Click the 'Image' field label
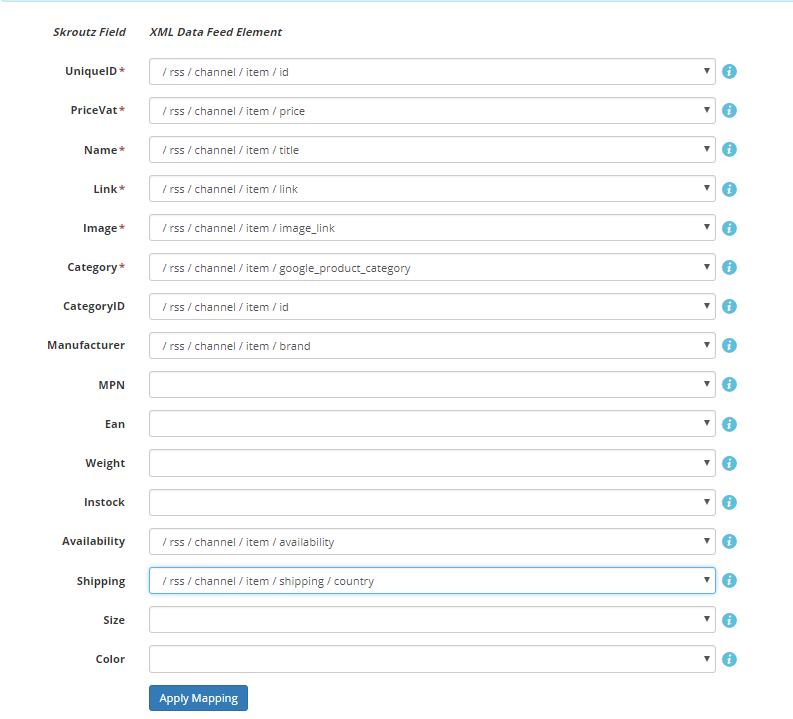Viewport: 793px width, 719px height. pos(100,228)
